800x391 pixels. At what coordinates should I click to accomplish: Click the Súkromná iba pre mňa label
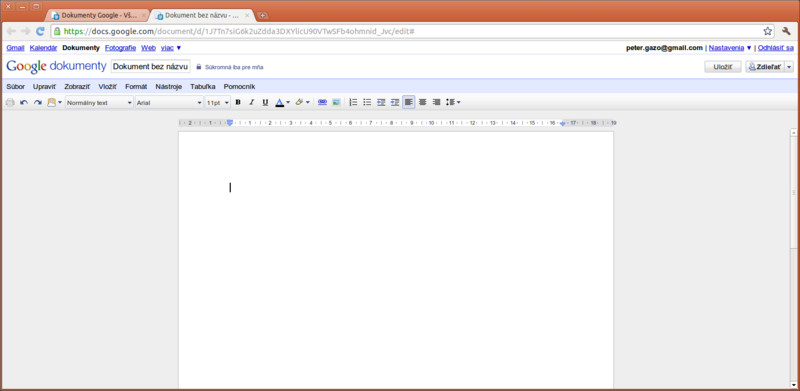pos(234,67)
